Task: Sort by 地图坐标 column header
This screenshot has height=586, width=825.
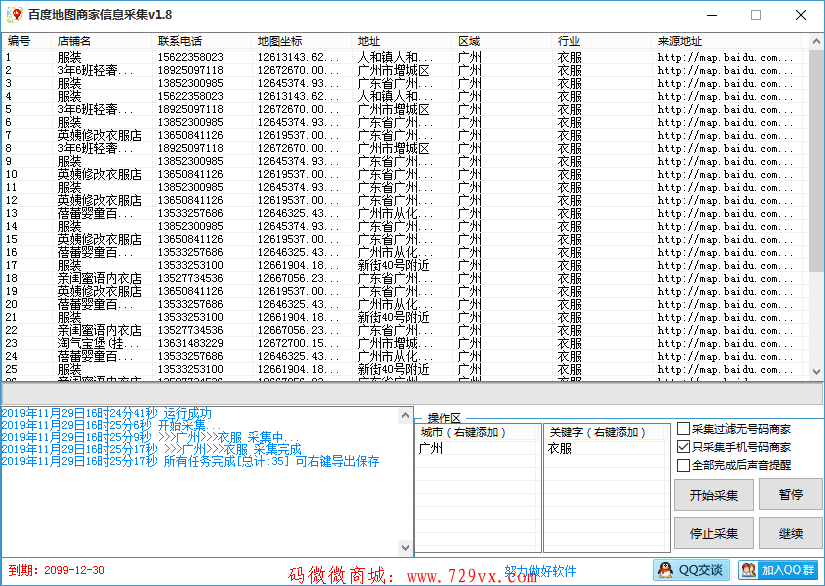Action: [301, 41]
